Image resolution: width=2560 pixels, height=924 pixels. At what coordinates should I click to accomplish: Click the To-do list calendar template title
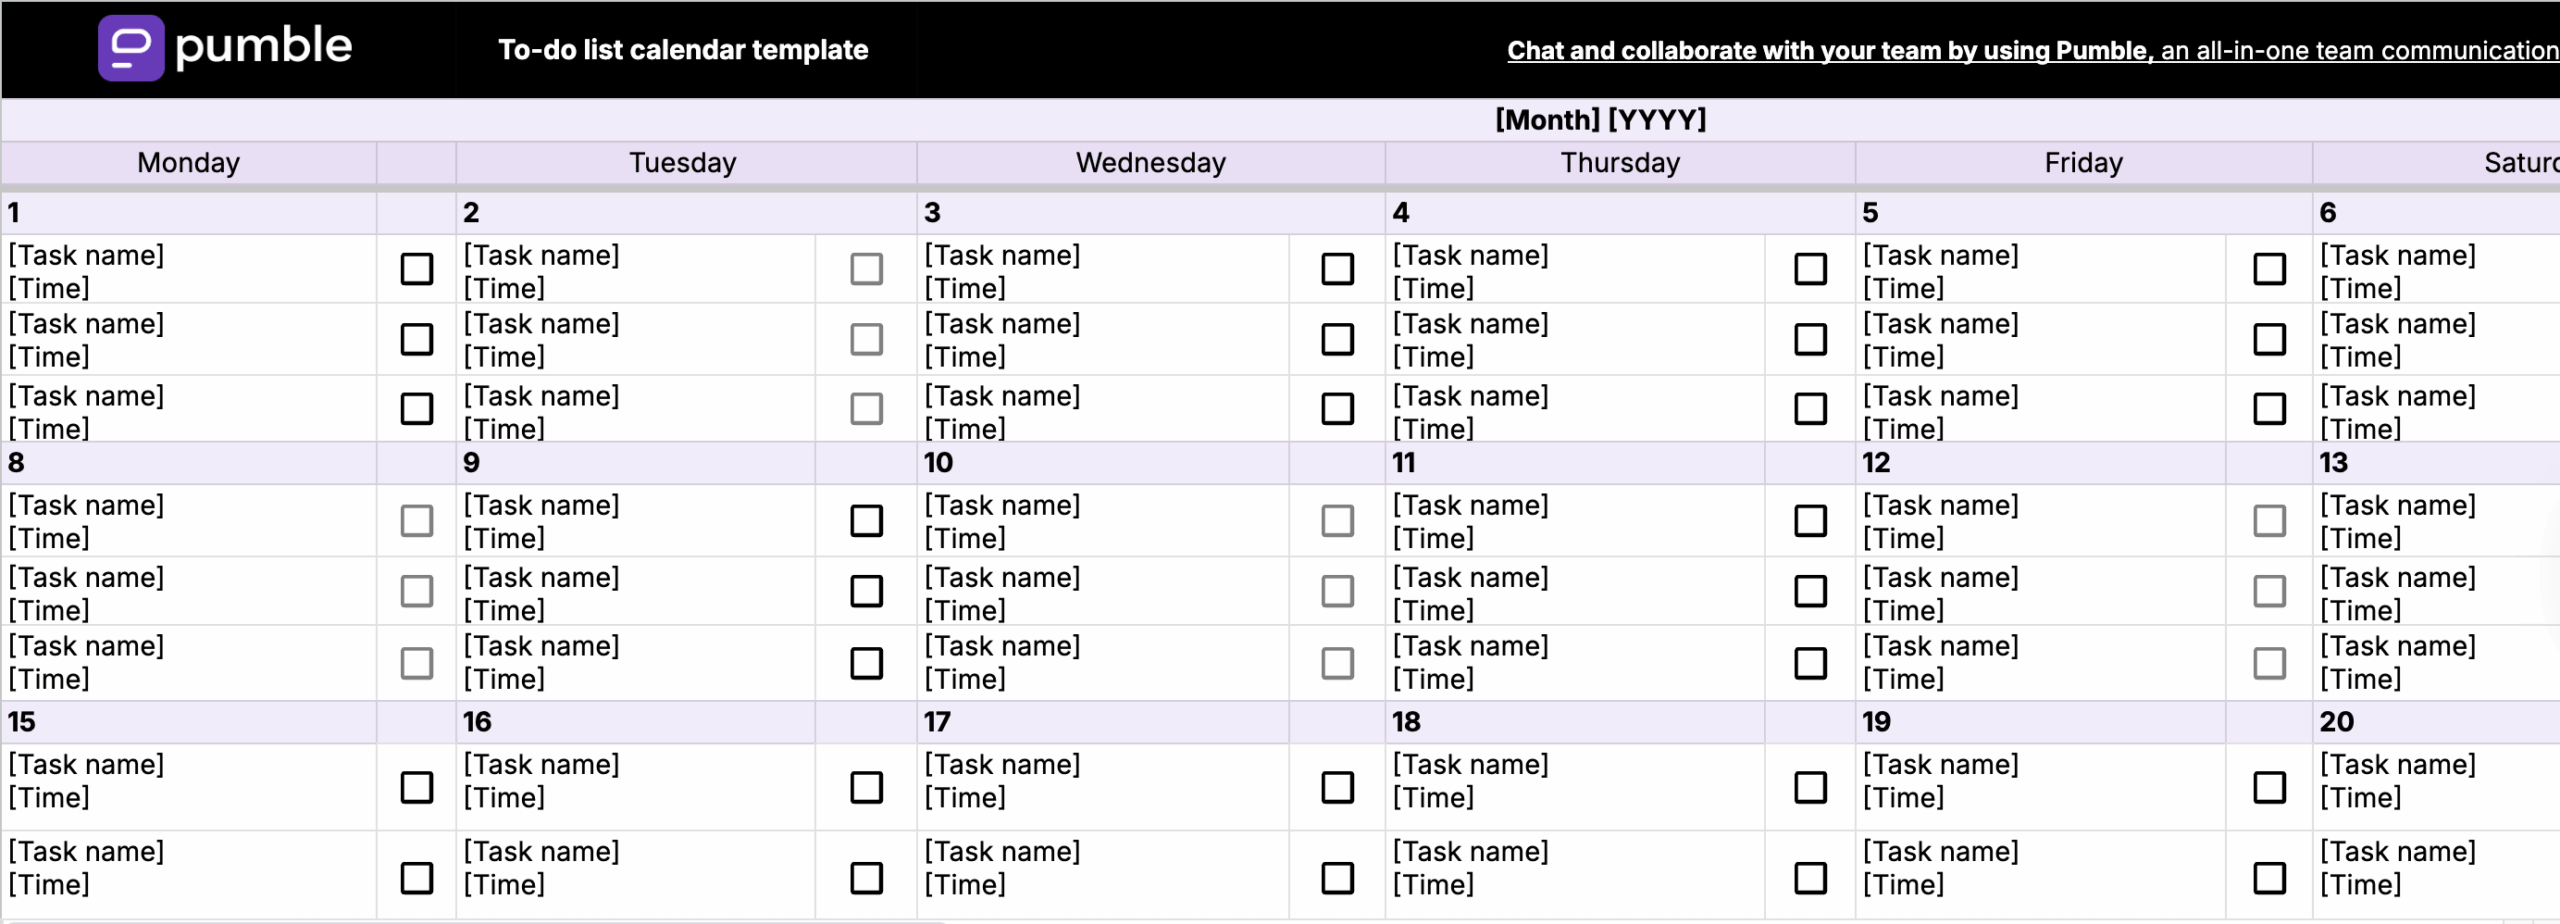pos(684,50)
